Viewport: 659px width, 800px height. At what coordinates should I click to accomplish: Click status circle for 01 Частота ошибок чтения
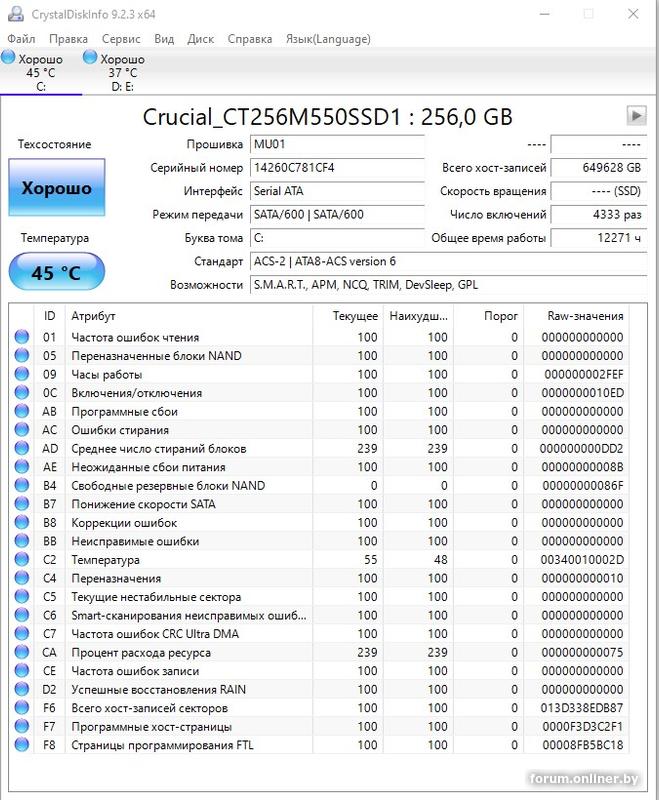22,337
